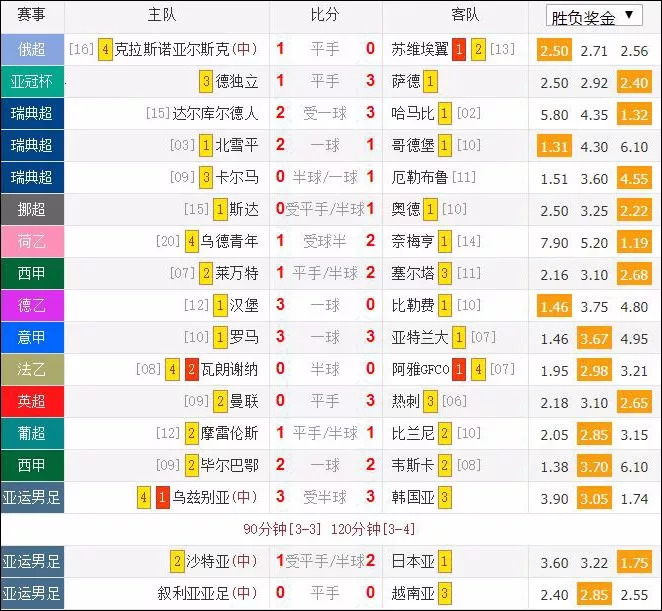The height and width of the screenshot is (611, 662).
Task: Click yellow card 3 beside 卡尔马
Action: 206,177
